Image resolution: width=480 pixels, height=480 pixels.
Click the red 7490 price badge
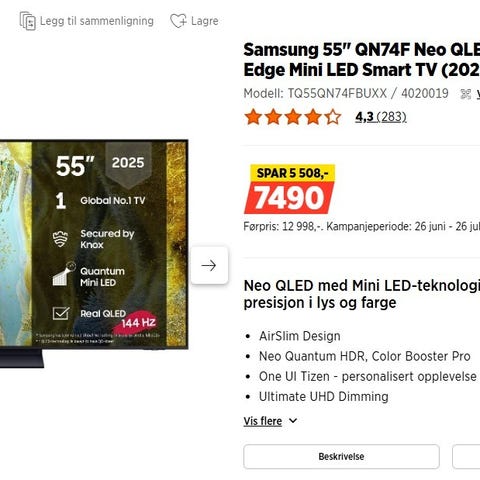pos(289,198)
